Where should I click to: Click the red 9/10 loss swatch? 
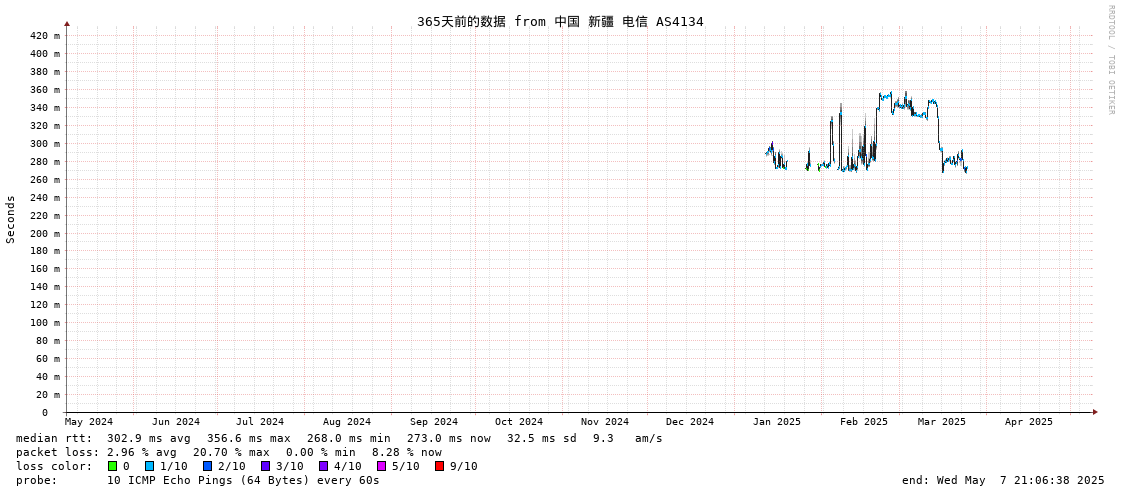439,466
